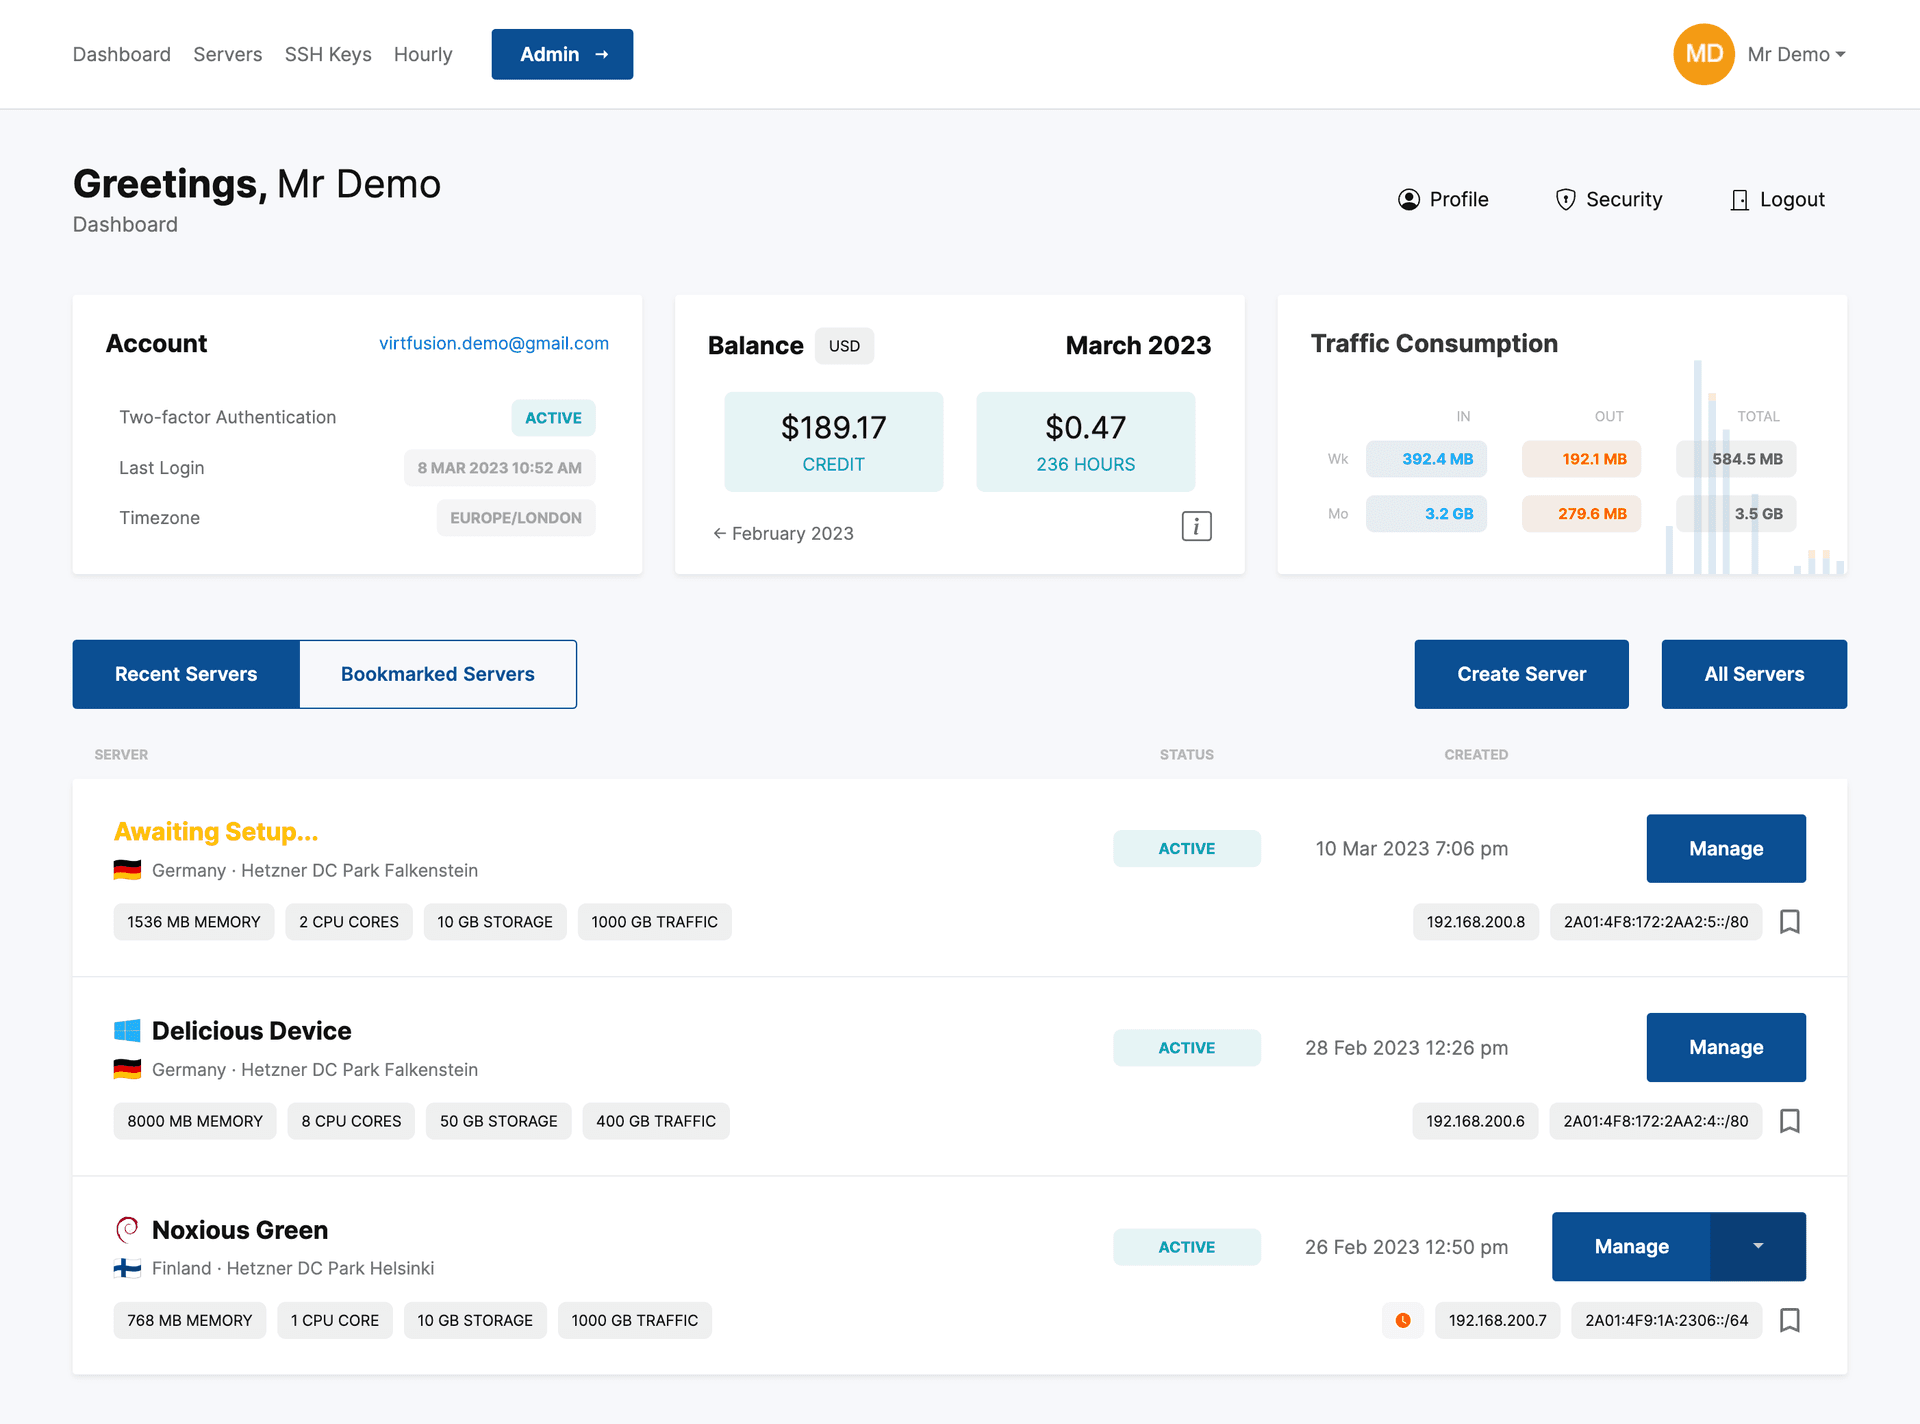This screenshot has height=1424, width=1920.
Task: Open Admin panel link
Action: (561, 54)
